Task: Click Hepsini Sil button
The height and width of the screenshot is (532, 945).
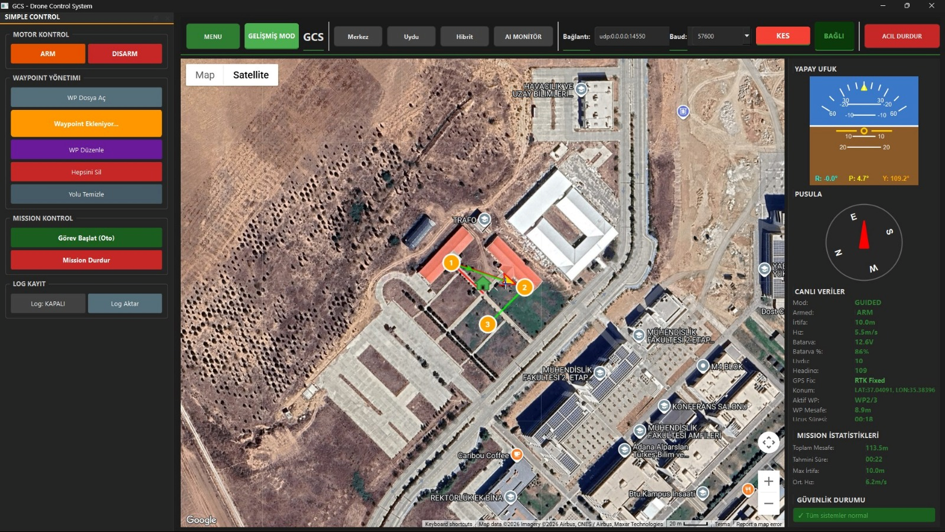Action: (x=86, y=172)
